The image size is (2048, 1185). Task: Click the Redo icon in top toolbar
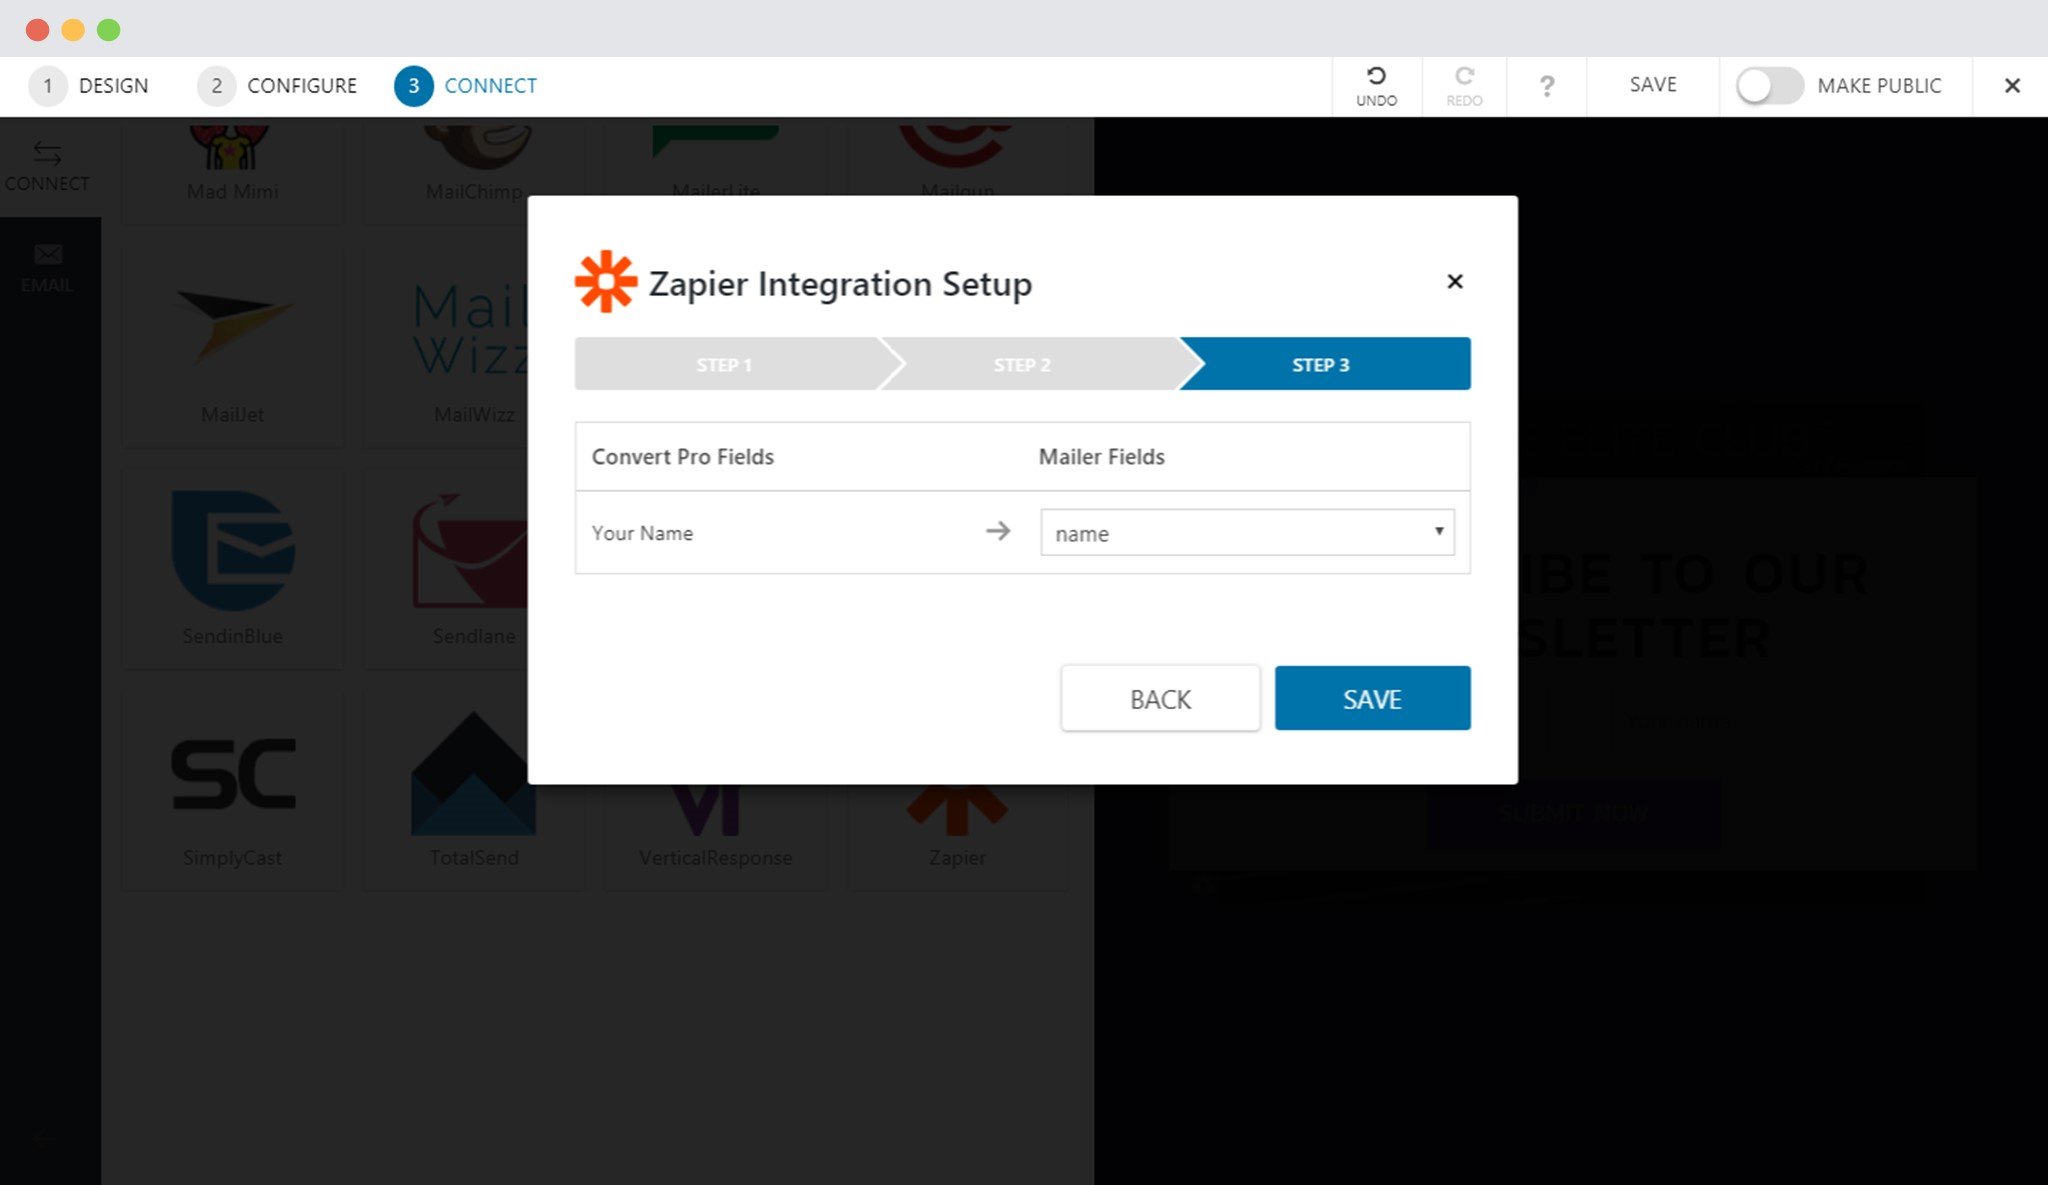pos(1464,76)
